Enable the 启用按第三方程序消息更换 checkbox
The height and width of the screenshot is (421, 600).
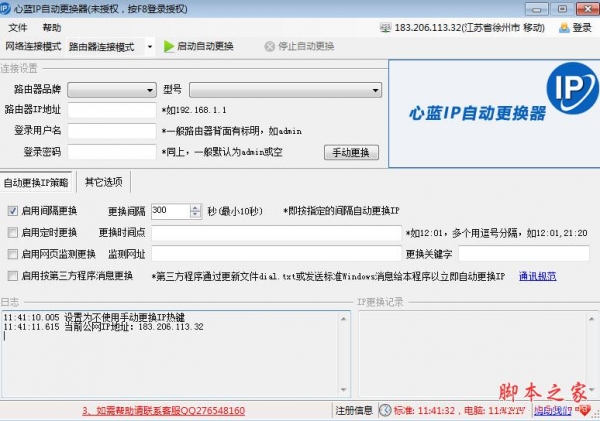(13, 276)
